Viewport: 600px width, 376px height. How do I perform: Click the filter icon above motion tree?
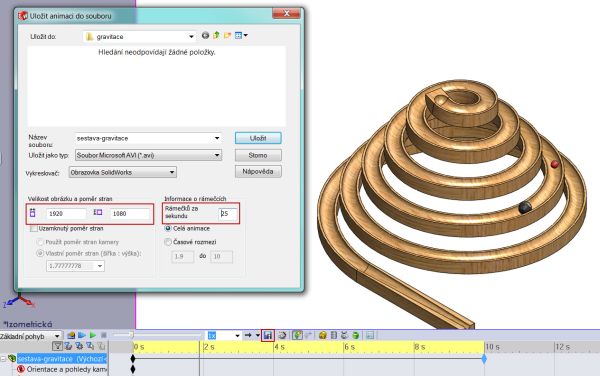pyautogui.click(x=57, y=346)
